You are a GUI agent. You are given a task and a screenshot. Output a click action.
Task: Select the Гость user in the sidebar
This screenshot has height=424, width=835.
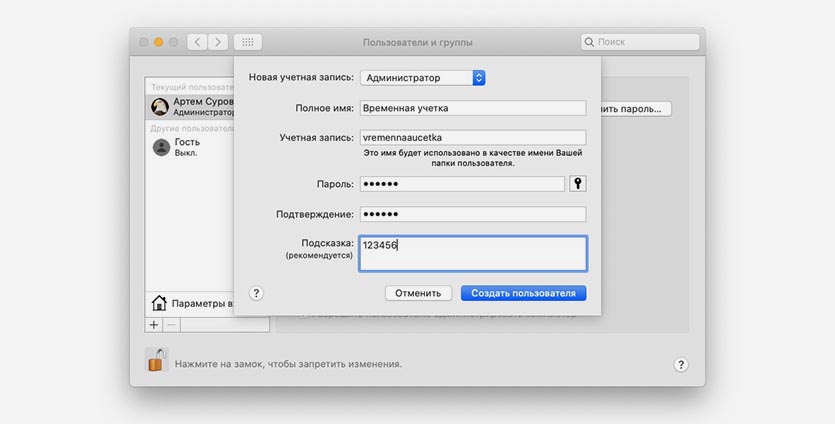[x=188, y=147]
